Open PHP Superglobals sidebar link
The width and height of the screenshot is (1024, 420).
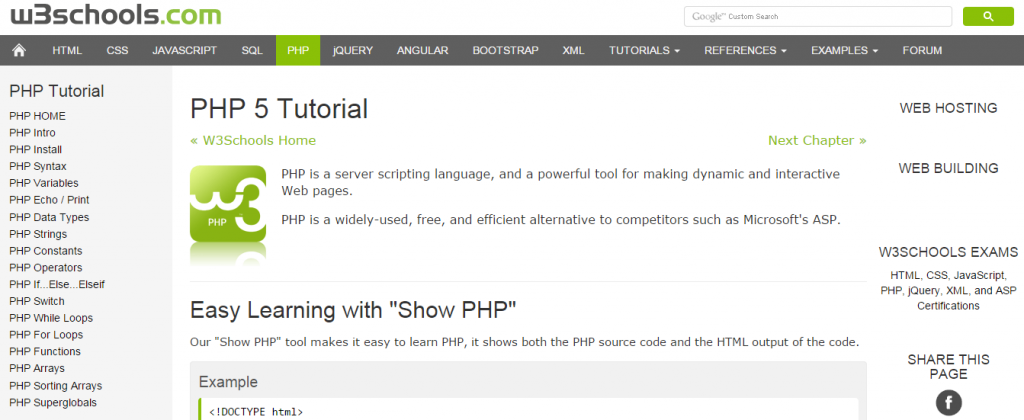(53, 402)
